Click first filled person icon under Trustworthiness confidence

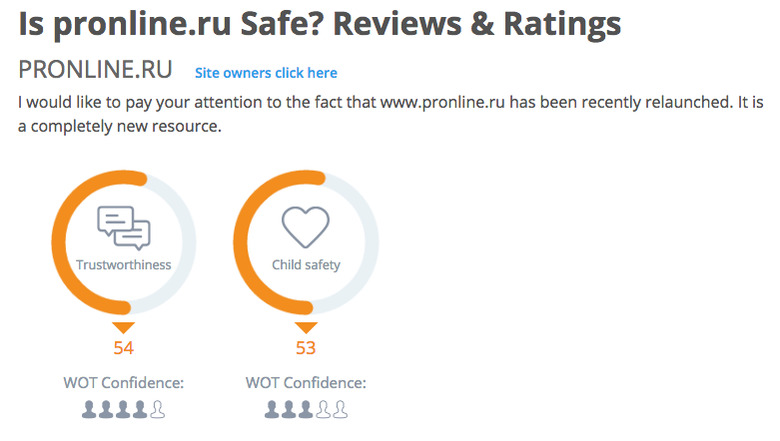[89, 410]
